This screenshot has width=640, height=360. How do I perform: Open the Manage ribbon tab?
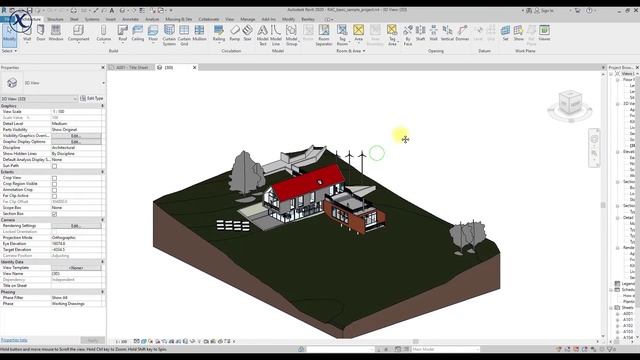247,19
